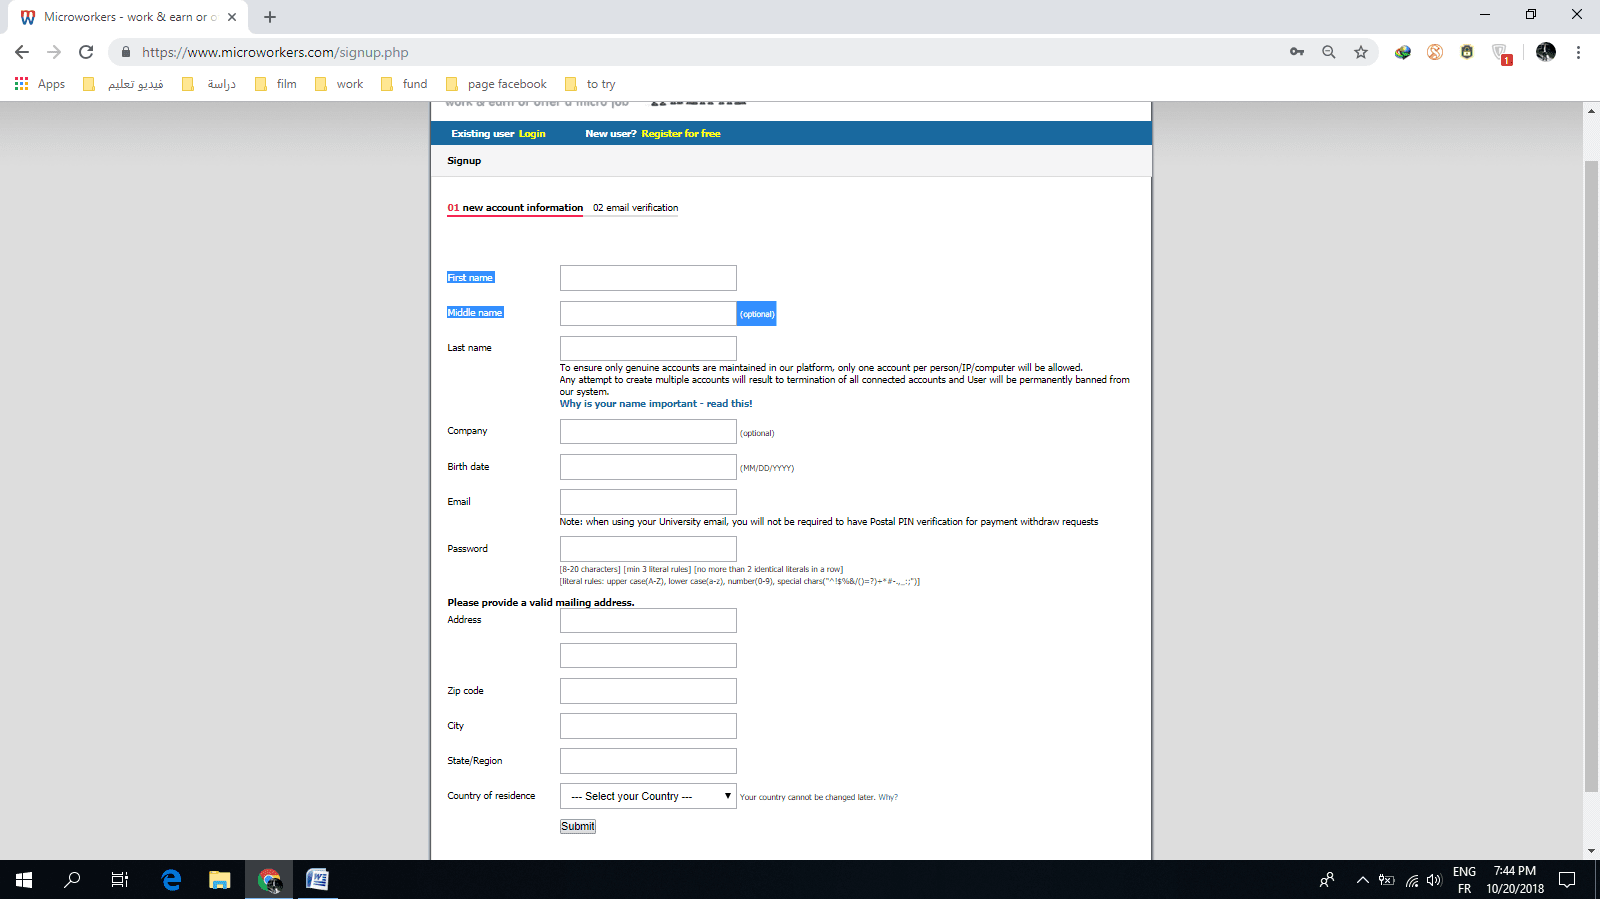Launch File Explorer from taskbar

tap(219, 880)
